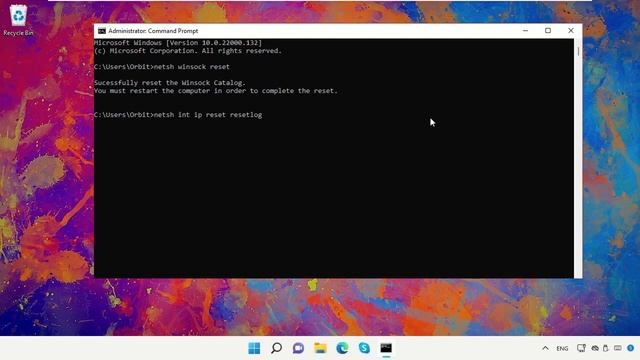Viewport: 640px width, 360px height.
Task: Click 'Sucessfully reset the Winsock Catalog.' line
Action: (x=170, y=83)
